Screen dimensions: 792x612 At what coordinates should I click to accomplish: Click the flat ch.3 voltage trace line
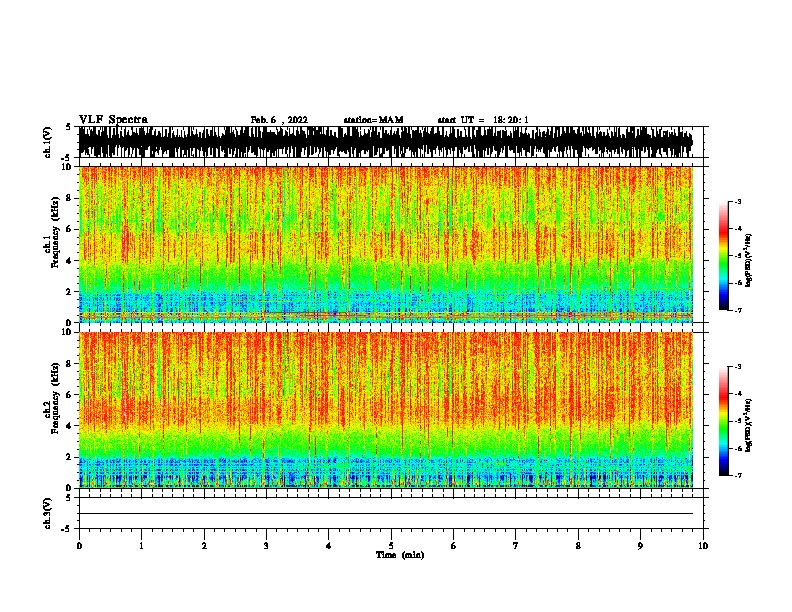point(386,514)
